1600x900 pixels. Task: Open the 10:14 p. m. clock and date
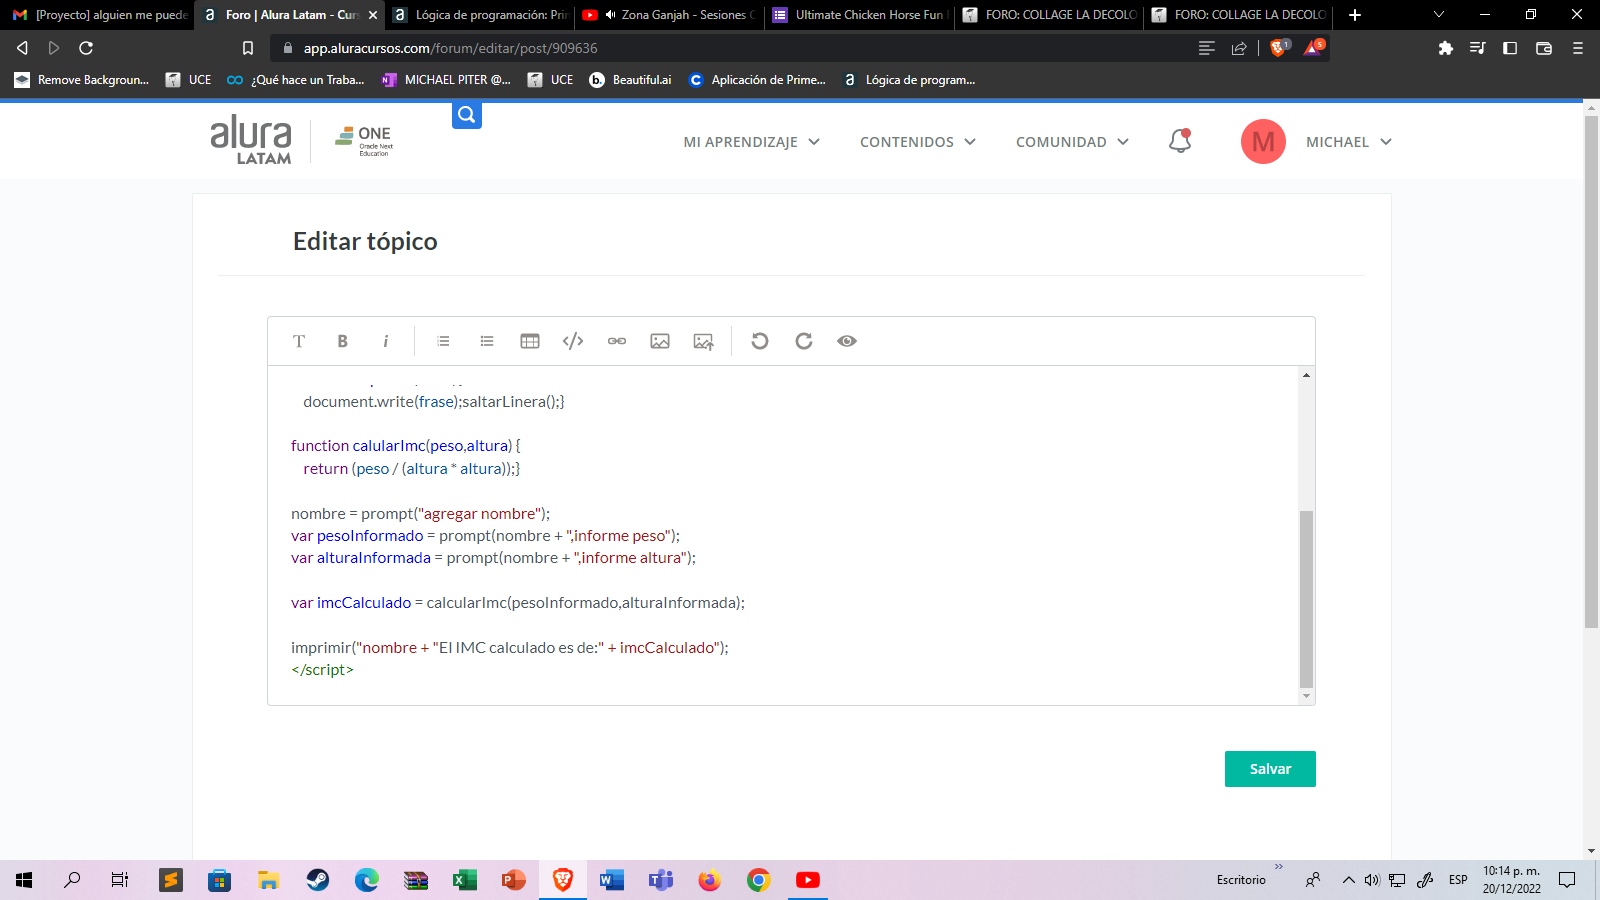(1511, 880)
